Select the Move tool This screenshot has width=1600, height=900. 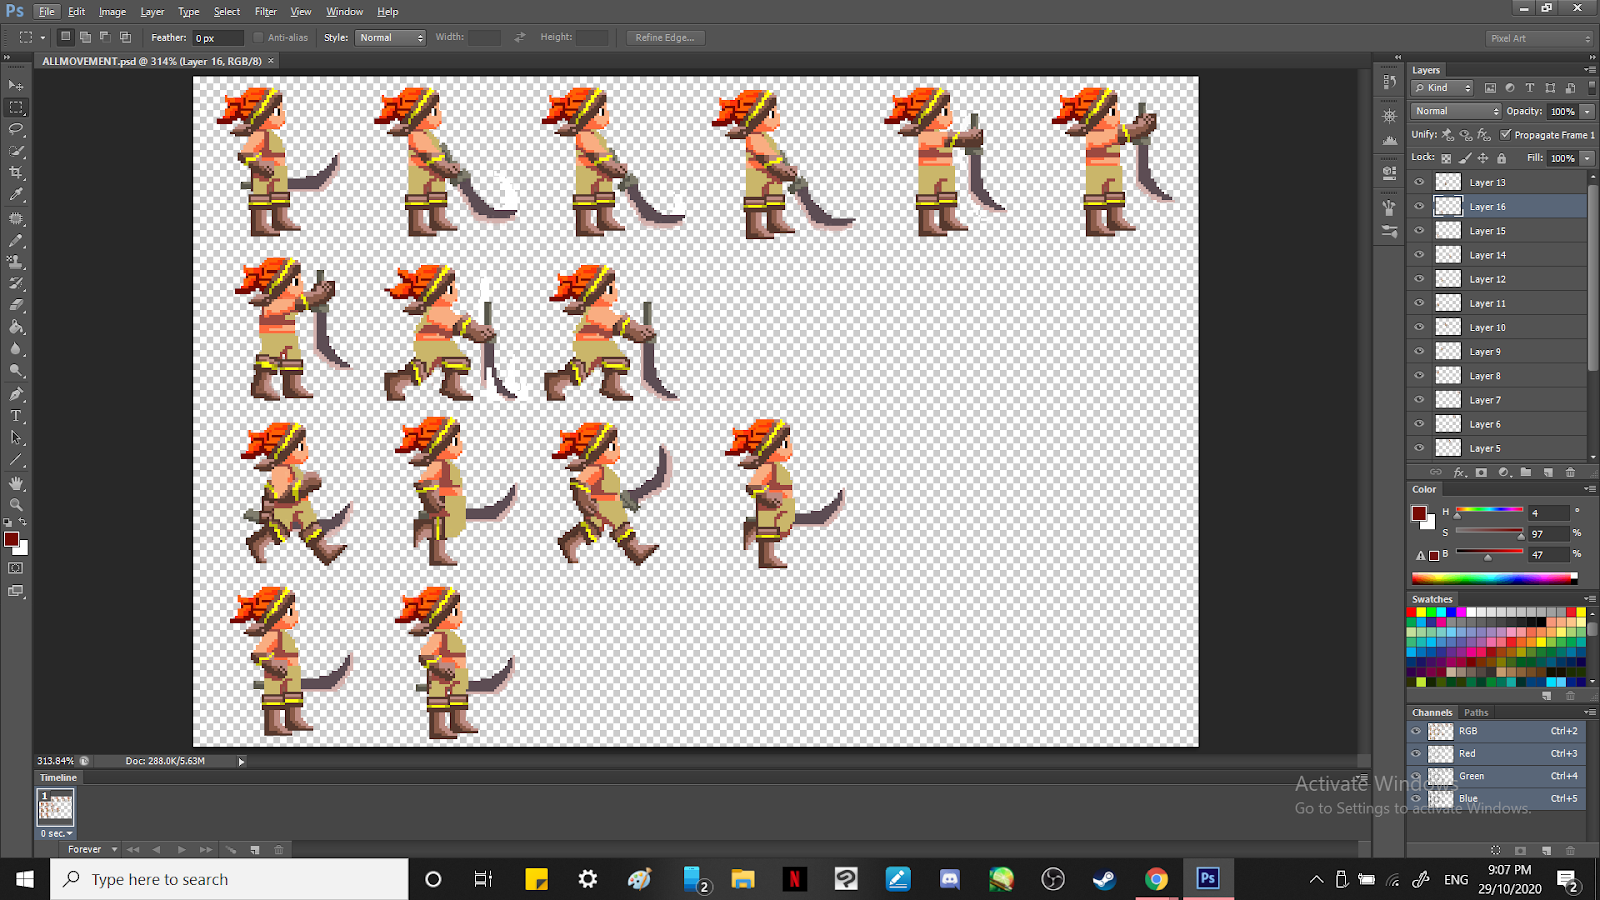[16, 86]
